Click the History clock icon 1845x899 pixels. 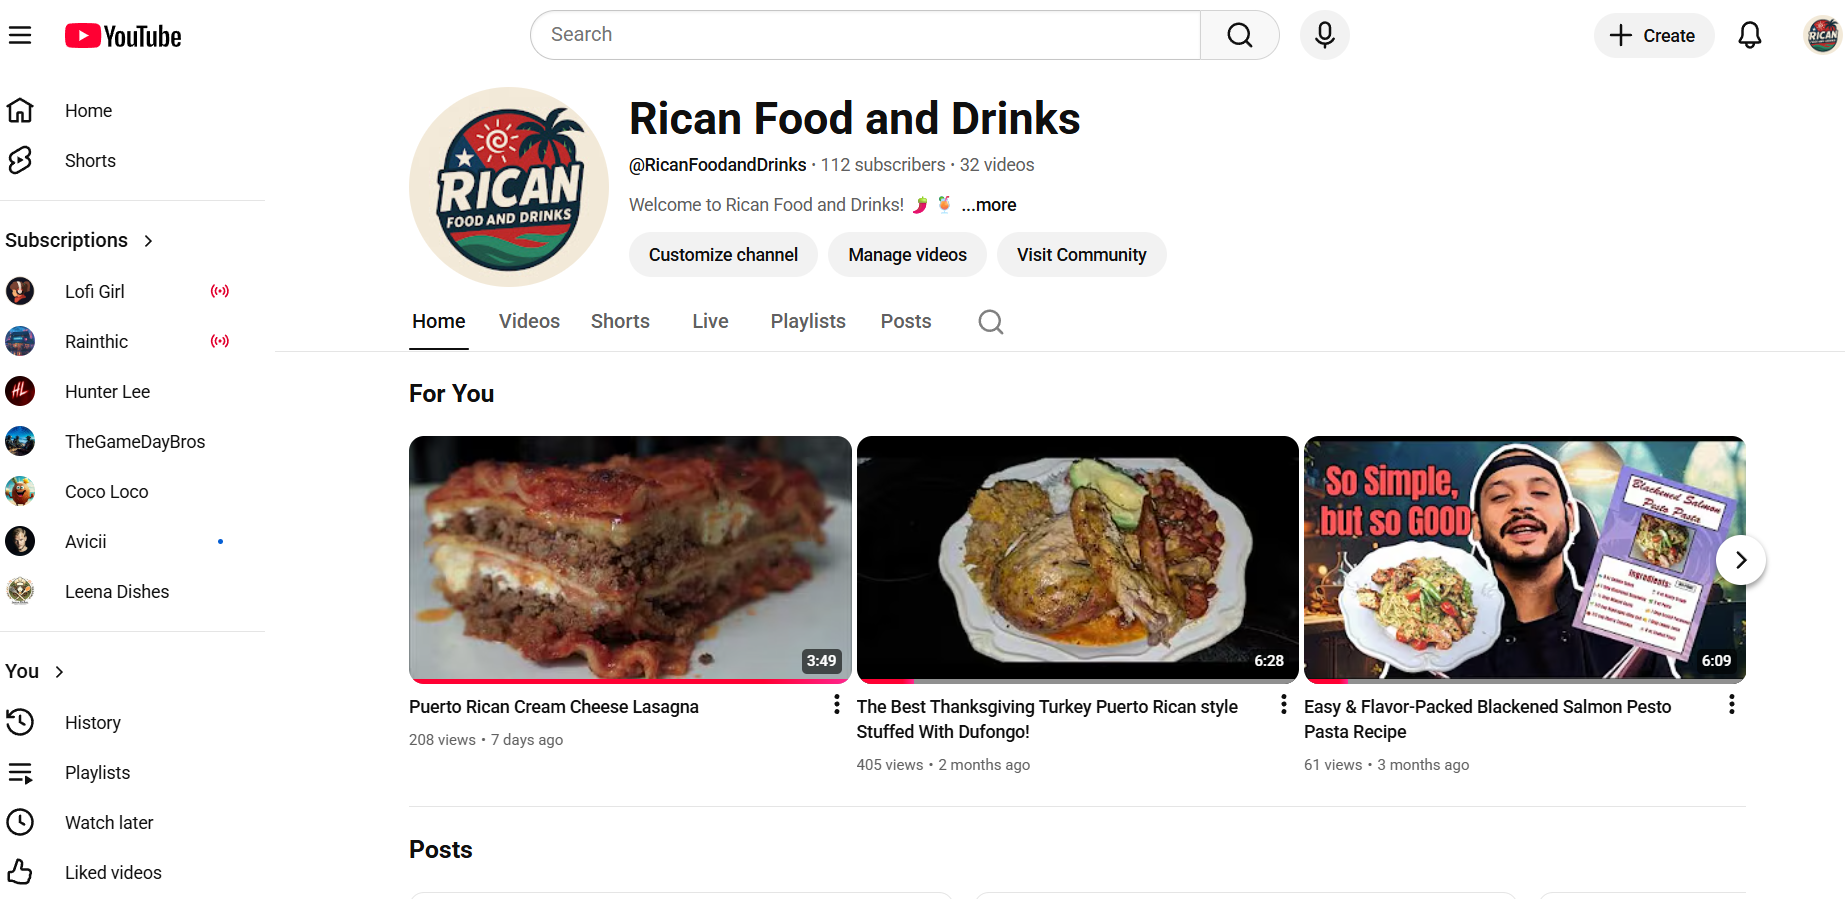(20, 722)
